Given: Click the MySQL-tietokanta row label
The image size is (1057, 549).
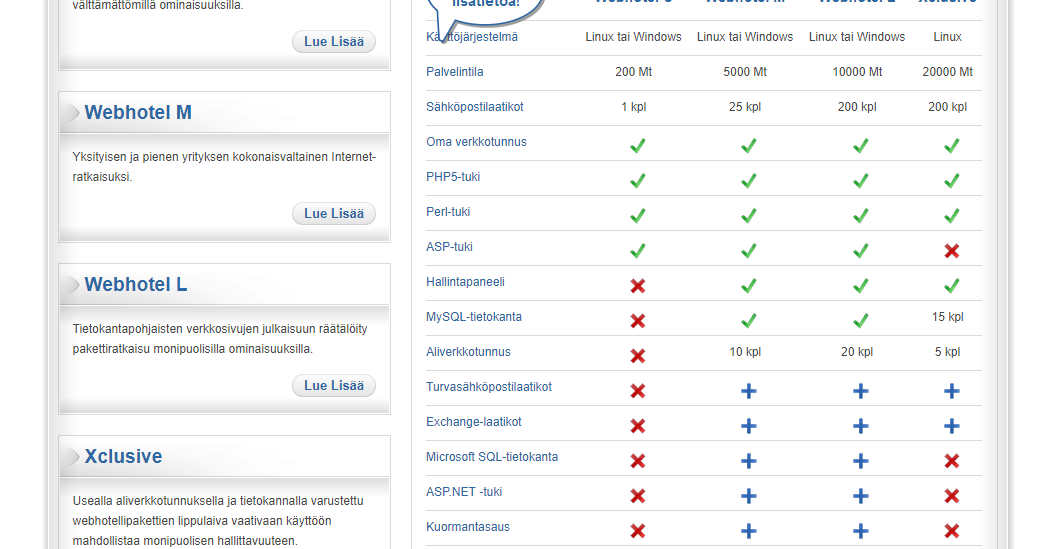Looking at the screenshot, I should coord(474,317).
